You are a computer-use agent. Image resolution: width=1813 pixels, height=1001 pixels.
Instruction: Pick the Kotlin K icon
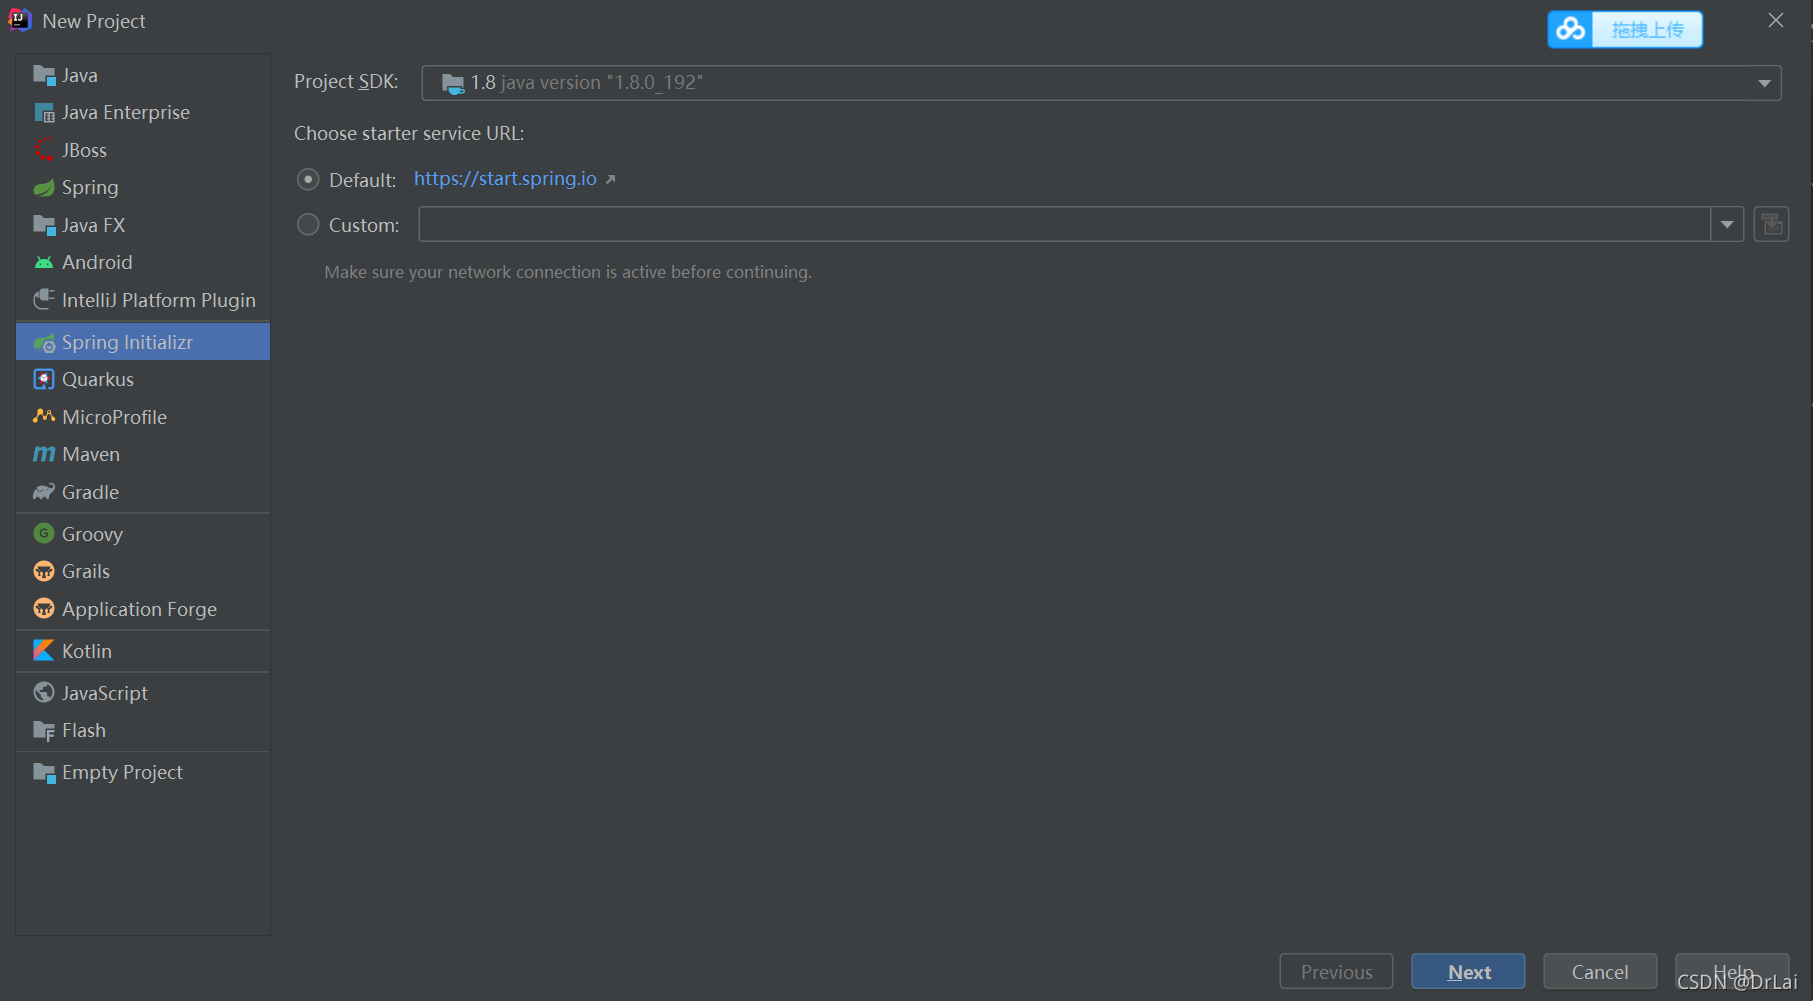click(x=44, y=651)
